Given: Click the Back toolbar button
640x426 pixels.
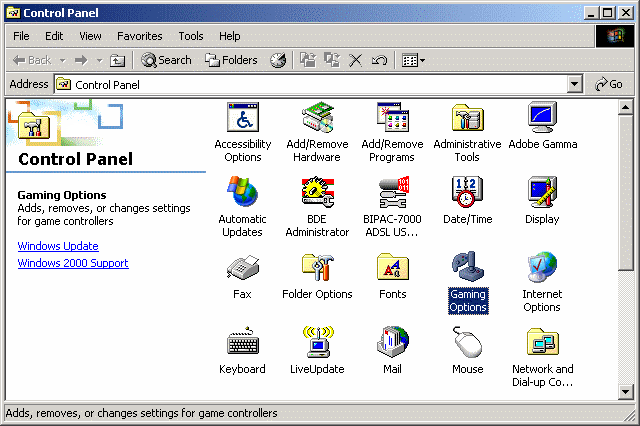Looking at the screenshot, I should point(32,60).
